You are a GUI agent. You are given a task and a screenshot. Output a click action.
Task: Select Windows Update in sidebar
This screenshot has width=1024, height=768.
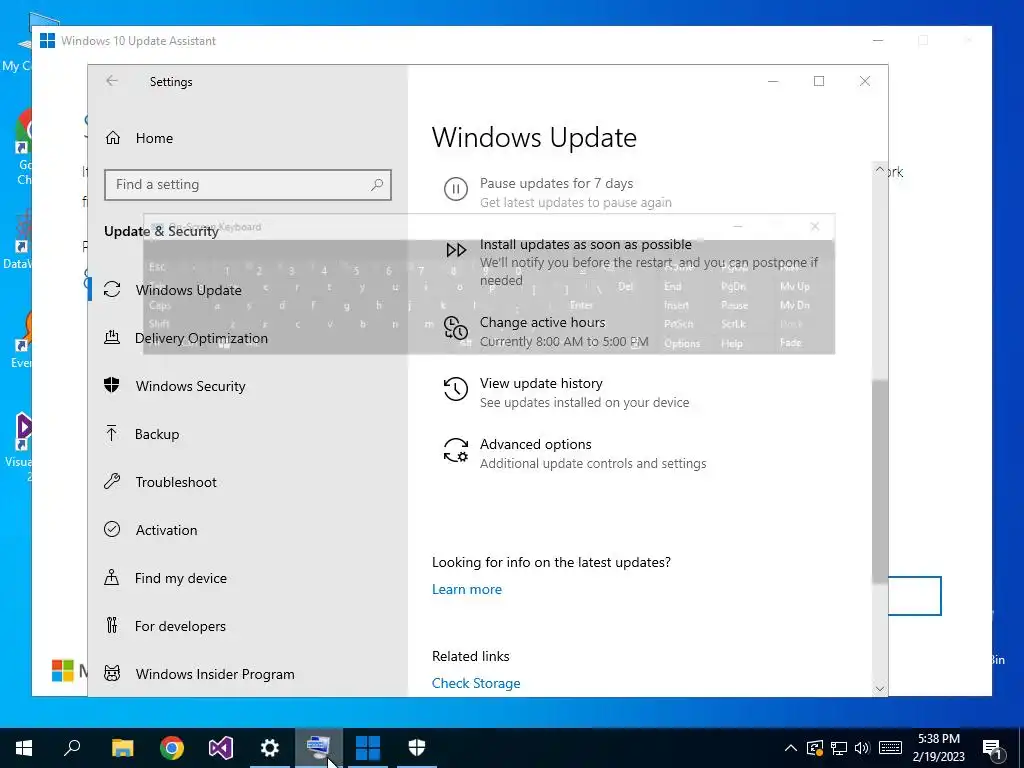click(248, 289)
